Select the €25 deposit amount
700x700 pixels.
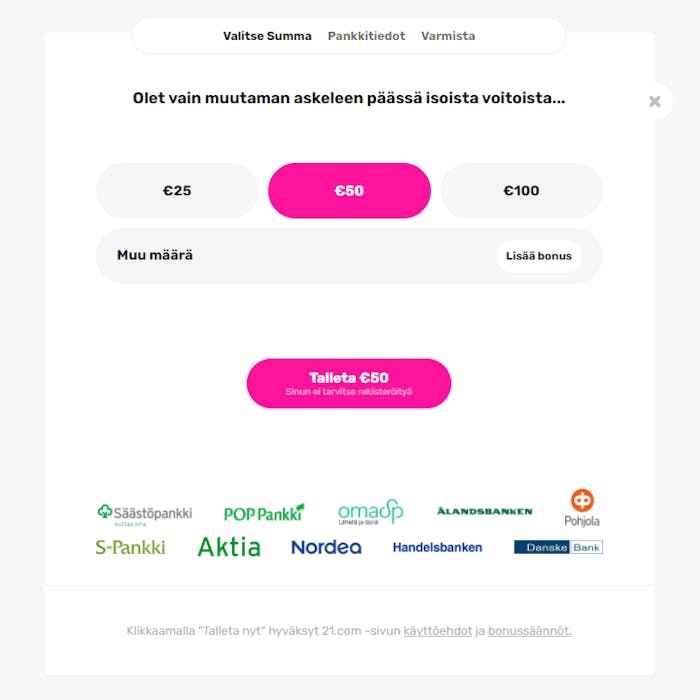pyautogui.click(x=177, y=191)
